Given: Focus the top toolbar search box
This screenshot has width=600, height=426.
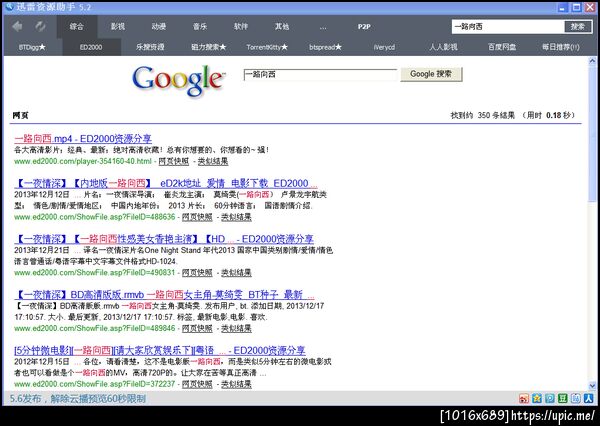Looking at the screenshot, I should point(507,26).
